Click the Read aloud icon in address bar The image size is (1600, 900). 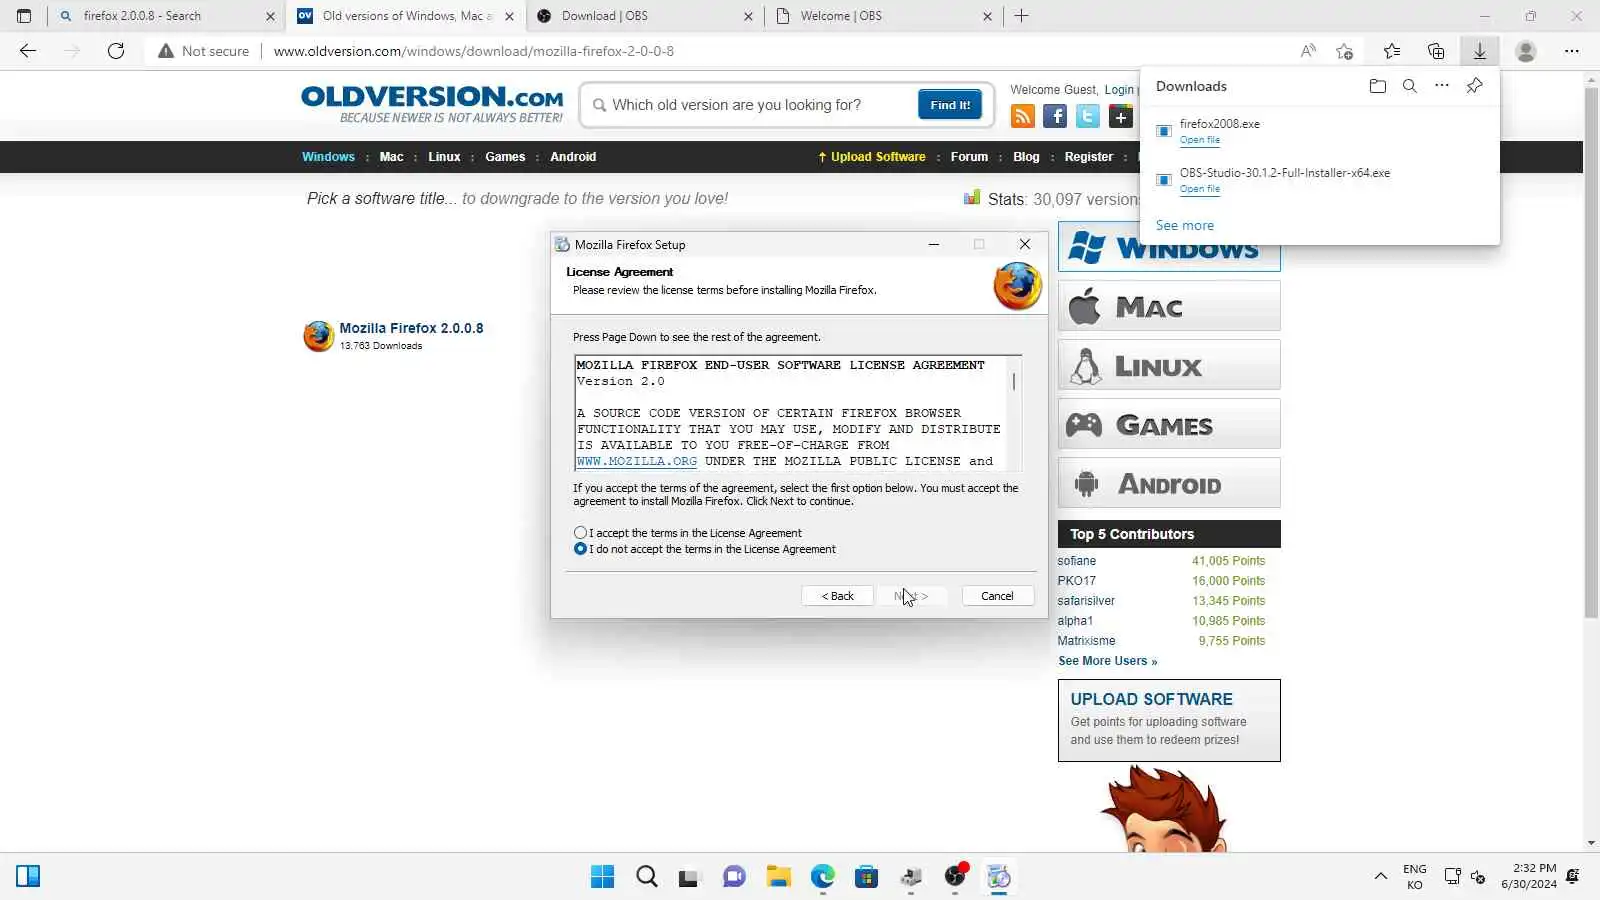1308,51
